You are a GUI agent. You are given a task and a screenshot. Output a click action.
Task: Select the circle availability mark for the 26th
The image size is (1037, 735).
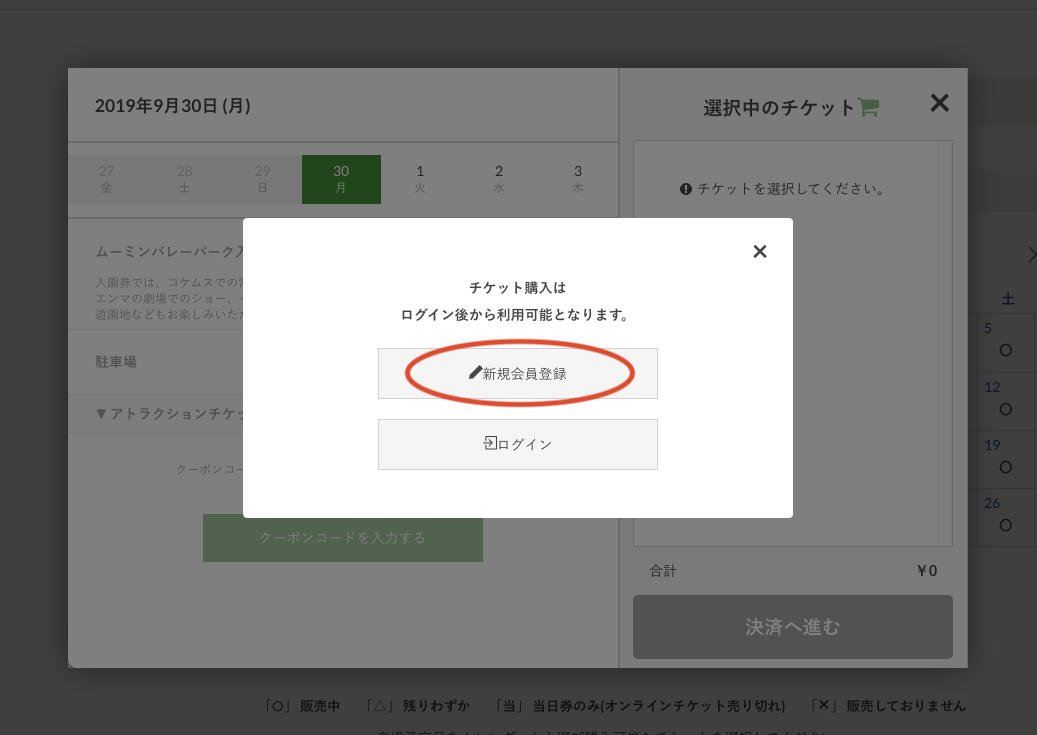click(1005, 524)
